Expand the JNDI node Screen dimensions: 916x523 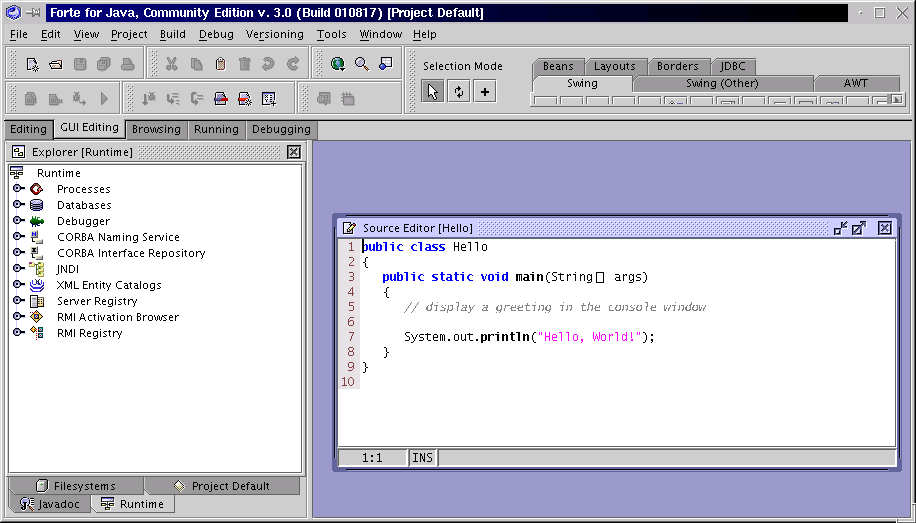tap(18, 268)
